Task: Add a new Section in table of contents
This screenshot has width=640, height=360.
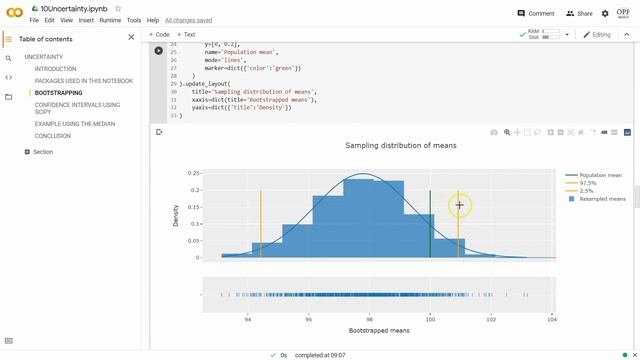Action: (x=39, y=152)
